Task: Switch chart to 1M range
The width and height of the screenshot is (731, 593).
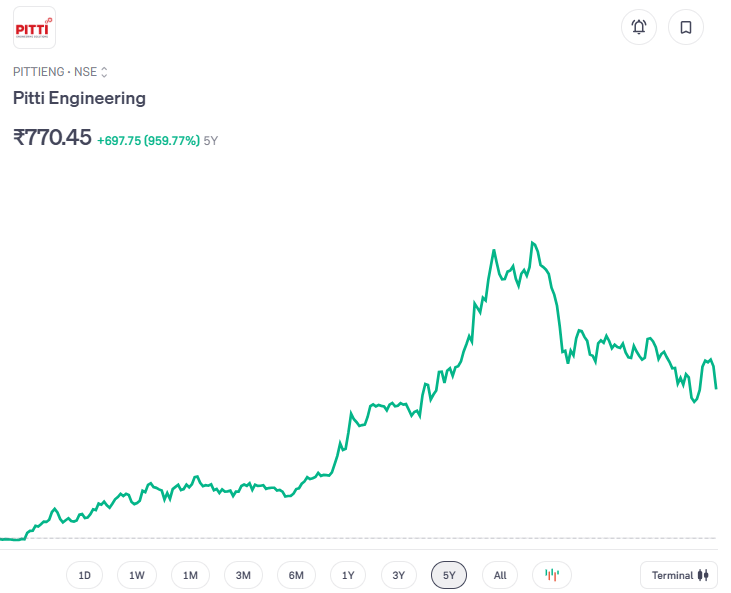Action: pyautogui.click(x=190, y=575)
